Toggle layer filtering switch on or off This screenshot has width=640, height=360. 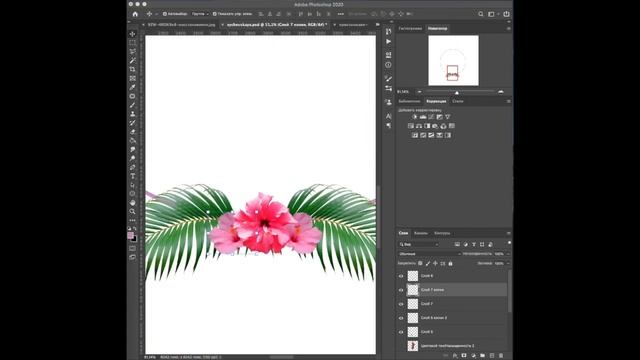click(x=509, y=244)
